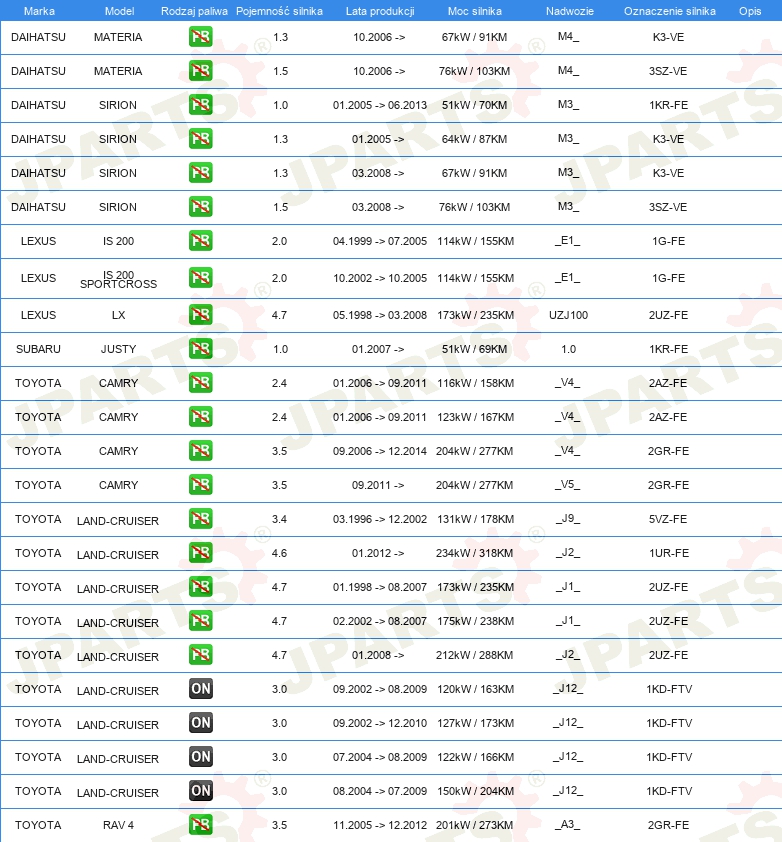Click power value 51kW / 69KM
This screenshot has height=842, width=782.
[474, 349]
